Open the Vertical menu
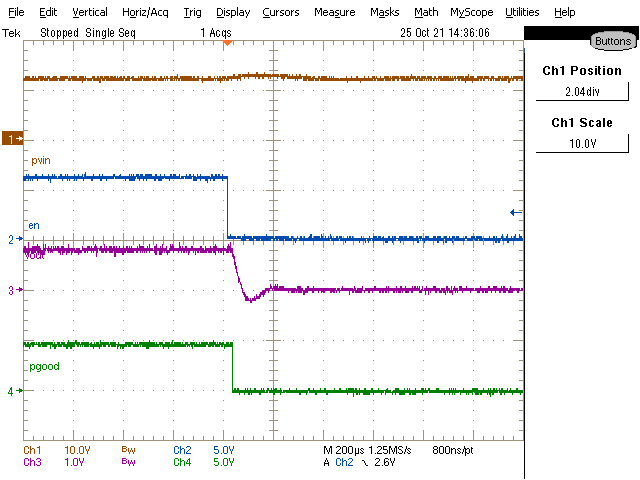The image size is (640, 480). (x=90, y=12)
